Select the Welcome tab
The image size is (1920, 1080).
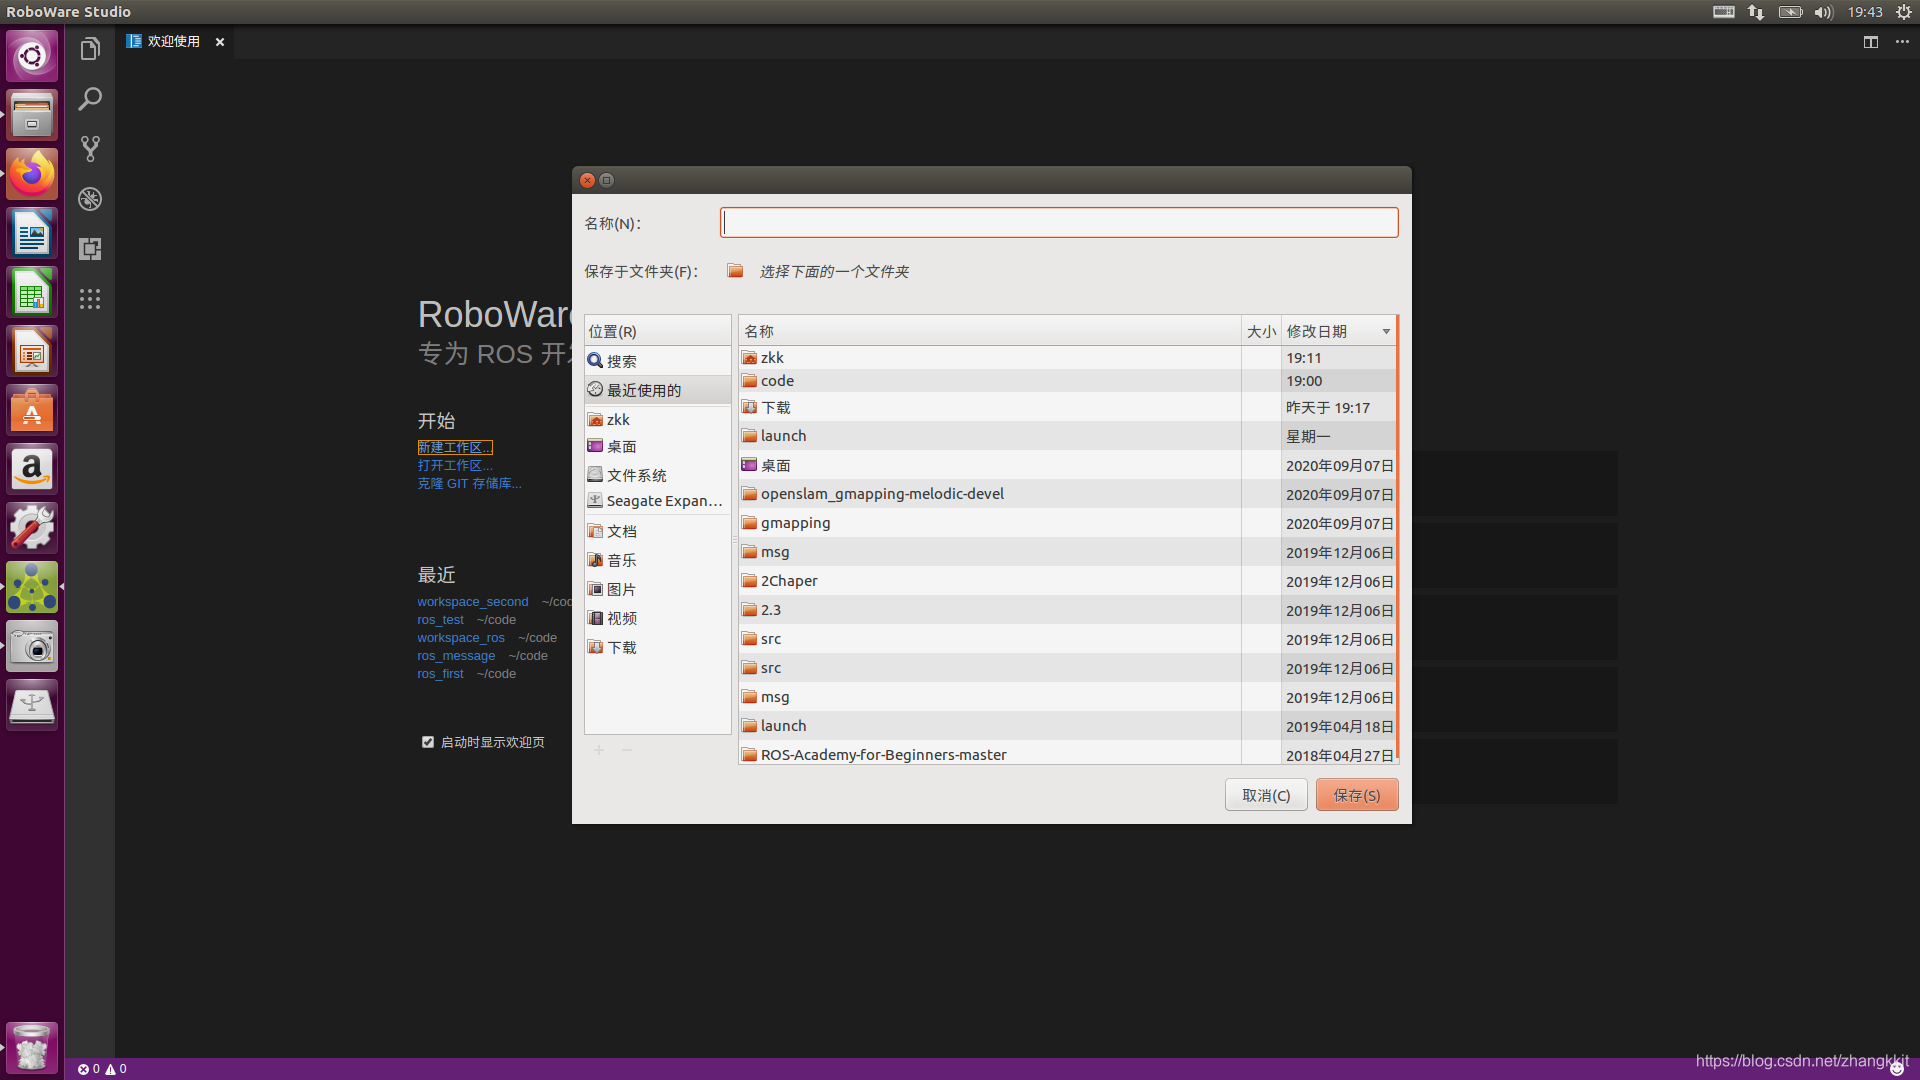point(172,42)
